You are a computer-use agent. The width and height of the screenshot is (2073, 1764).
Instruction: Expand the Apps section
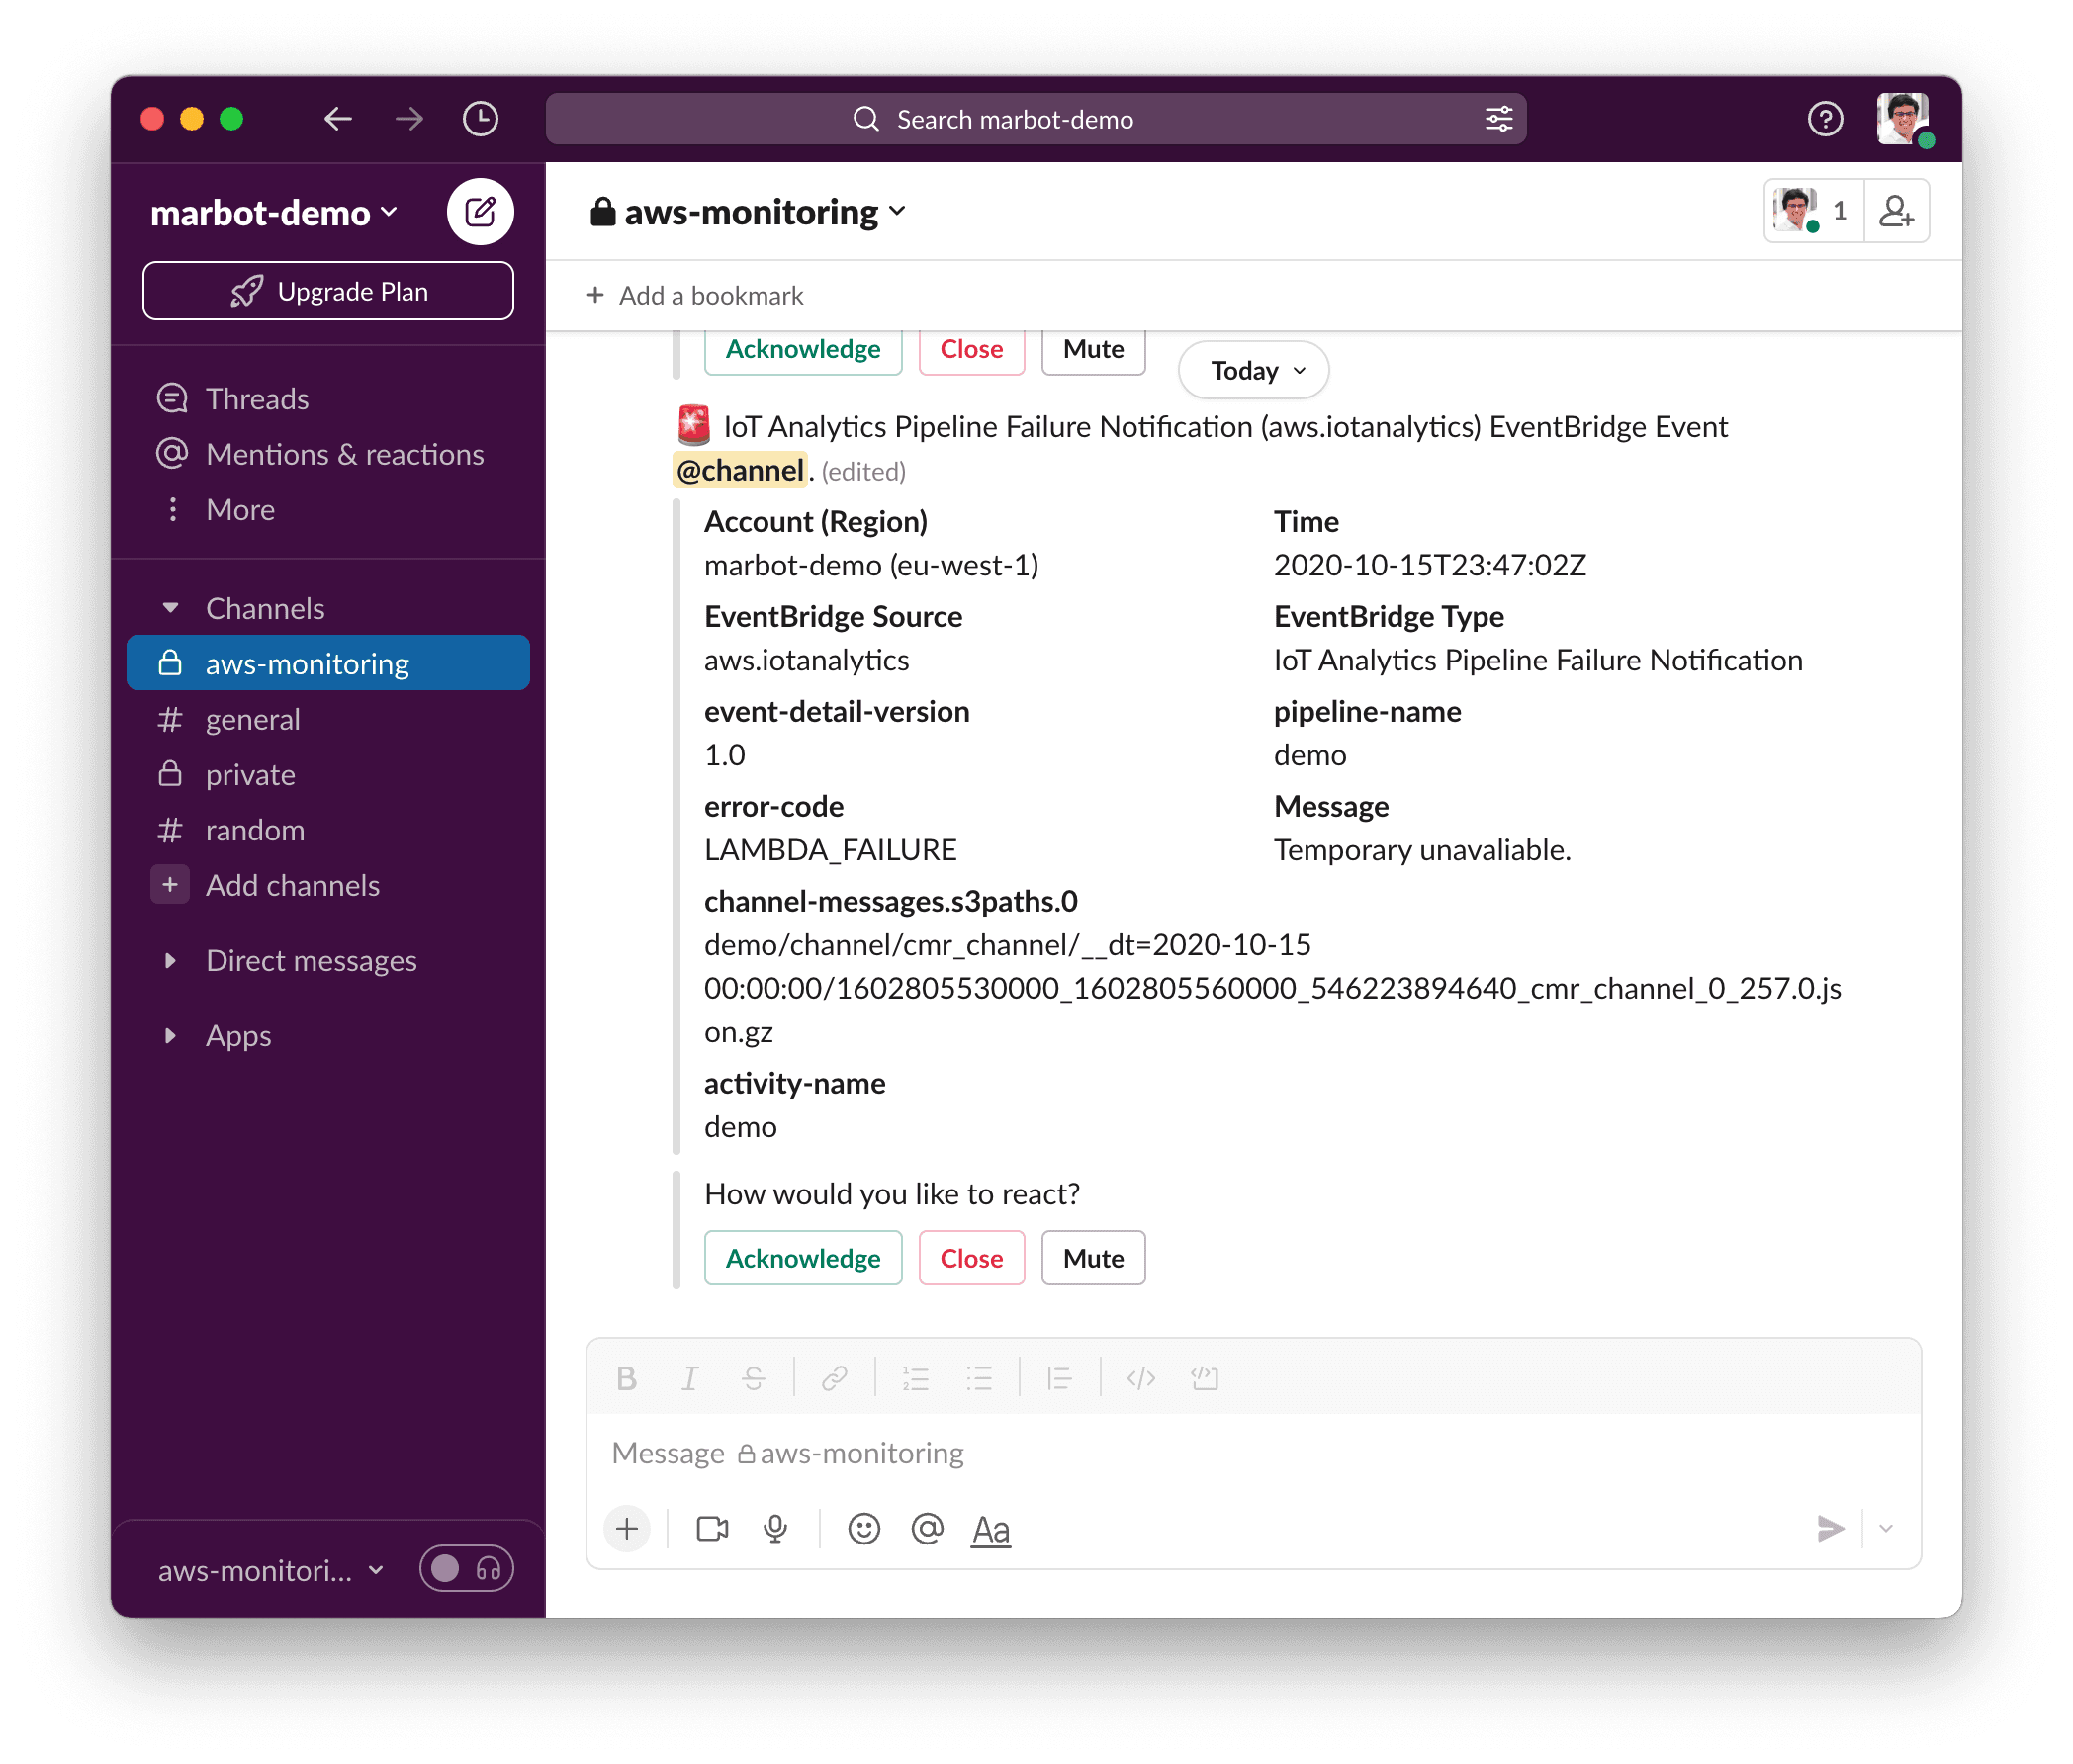coord(170,1035)
